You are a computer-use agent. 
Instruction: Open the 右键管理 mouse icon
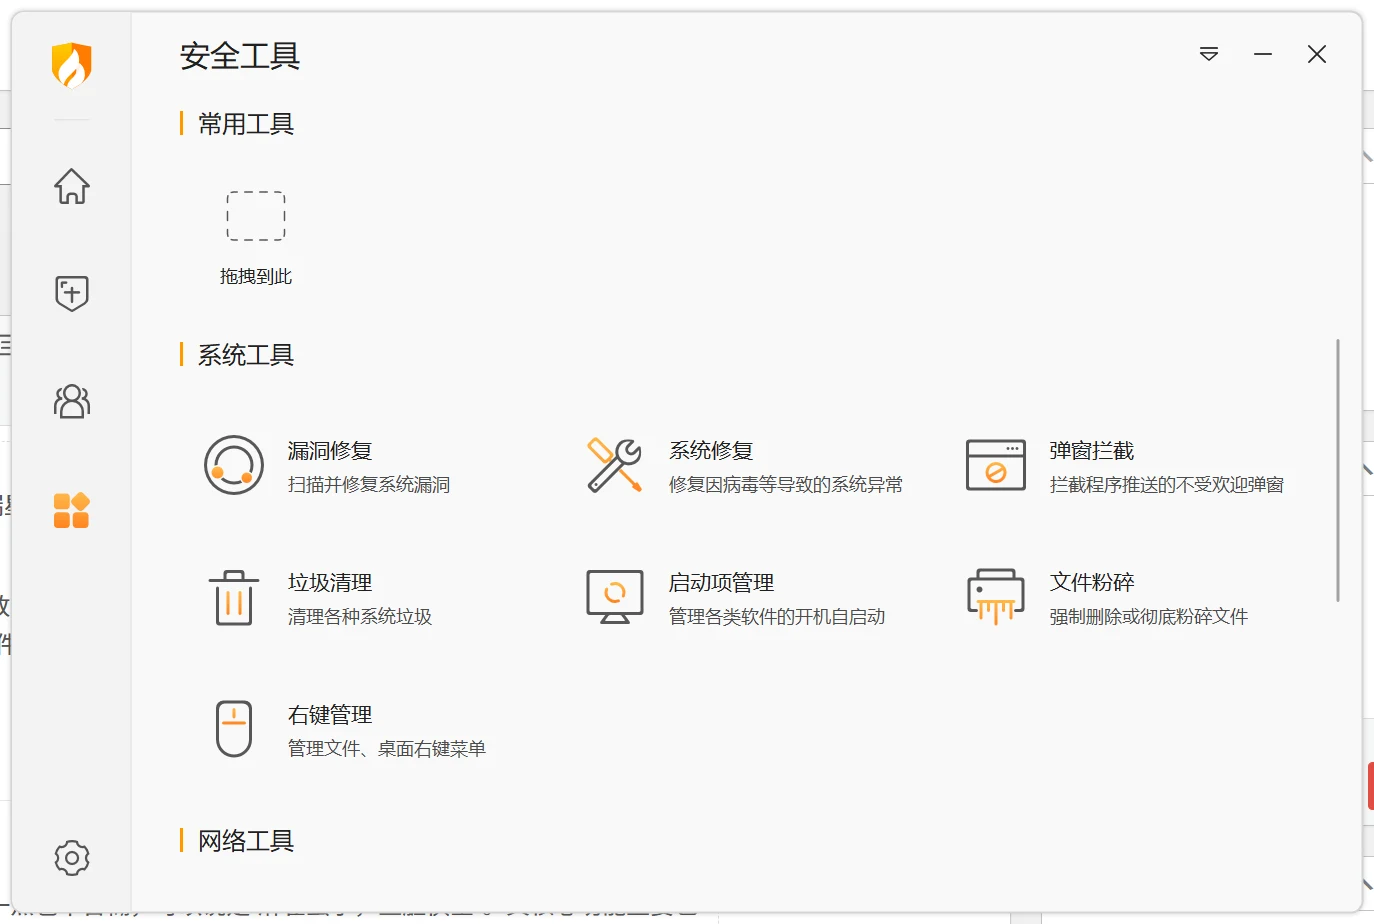coord(234,729)
